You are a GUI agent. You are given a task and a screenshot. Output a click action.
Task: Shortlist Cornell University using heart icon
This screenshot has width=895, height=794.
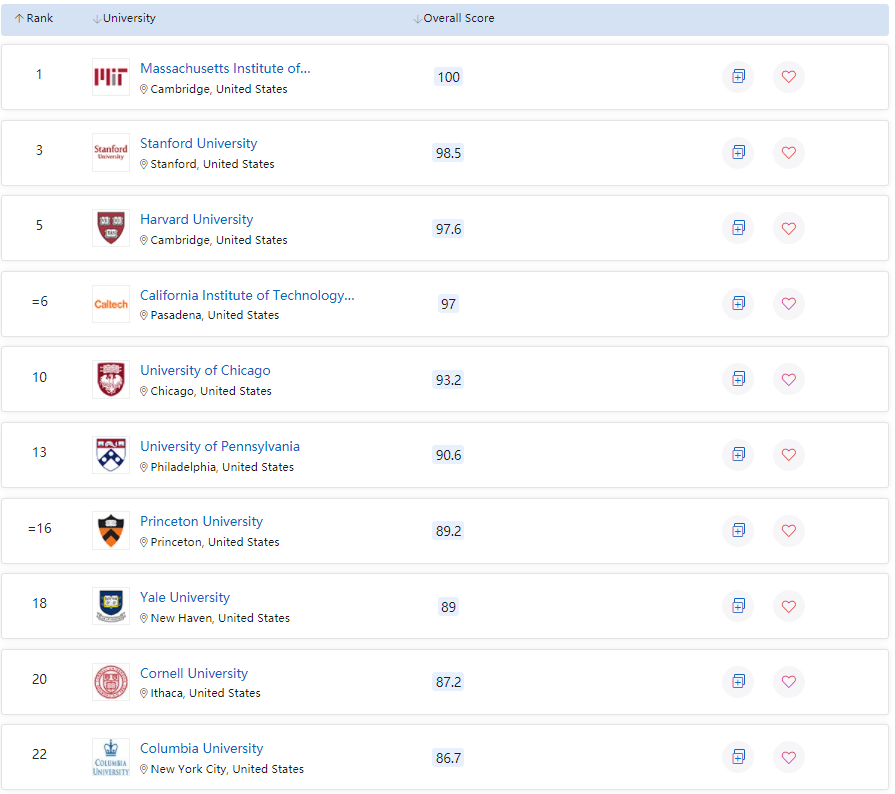coord(788,681)
